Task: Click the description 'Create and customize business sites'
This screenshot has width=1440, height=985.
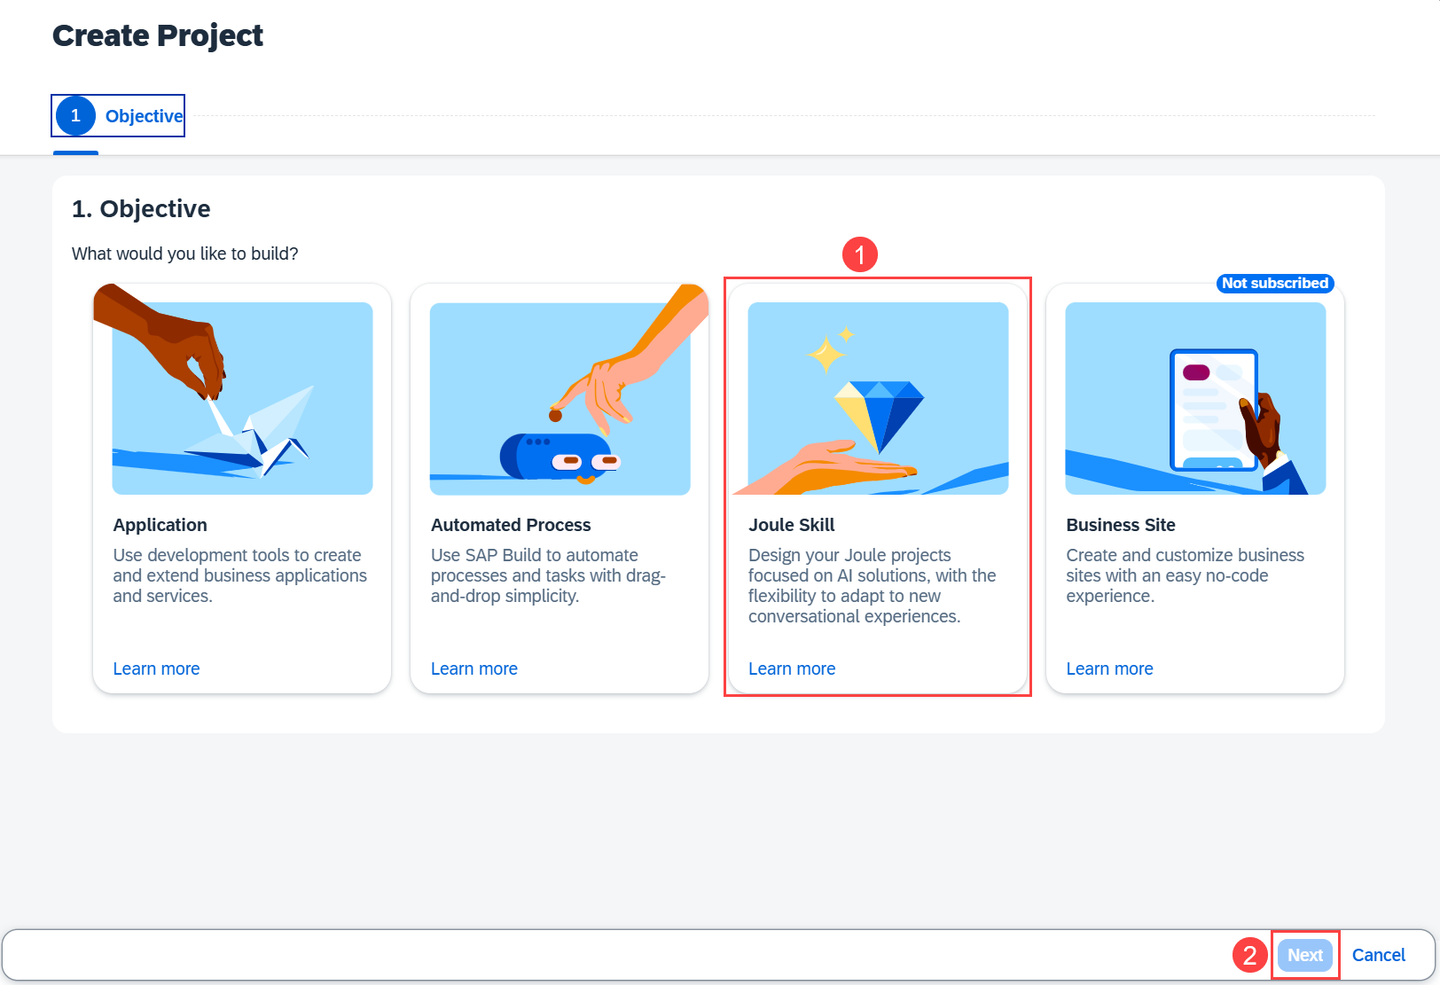Action: point(1185,576)
